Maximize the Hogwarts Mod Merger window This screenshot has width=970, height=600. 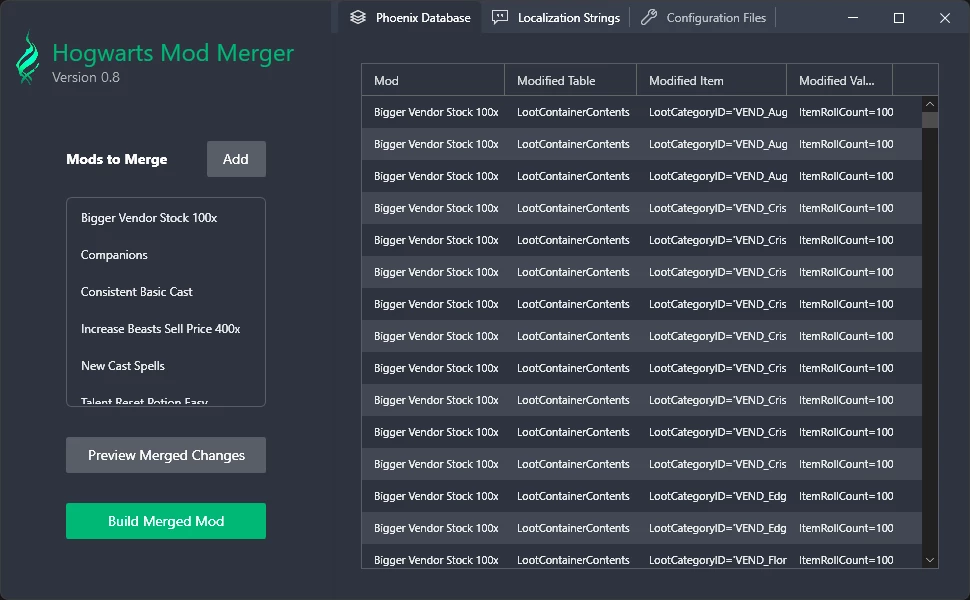[x=898, y=18]
